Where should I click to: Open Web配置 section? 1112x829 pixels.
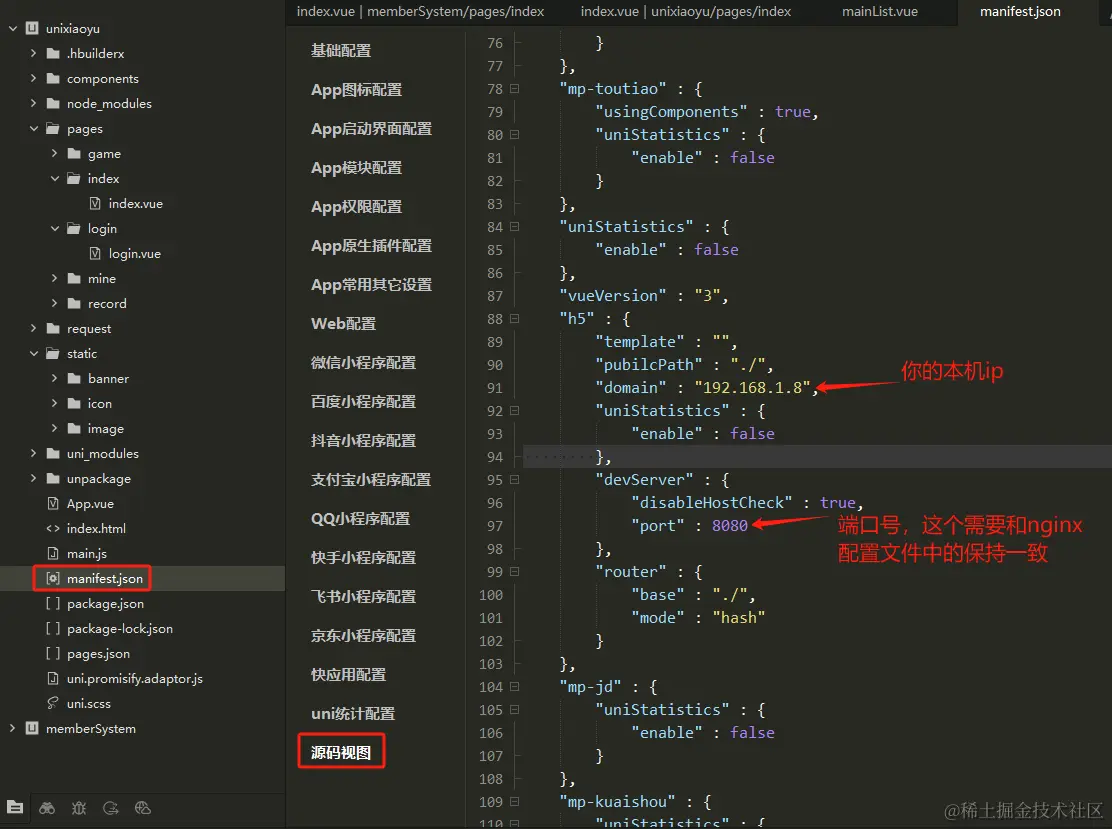click(x=344, y=323)
